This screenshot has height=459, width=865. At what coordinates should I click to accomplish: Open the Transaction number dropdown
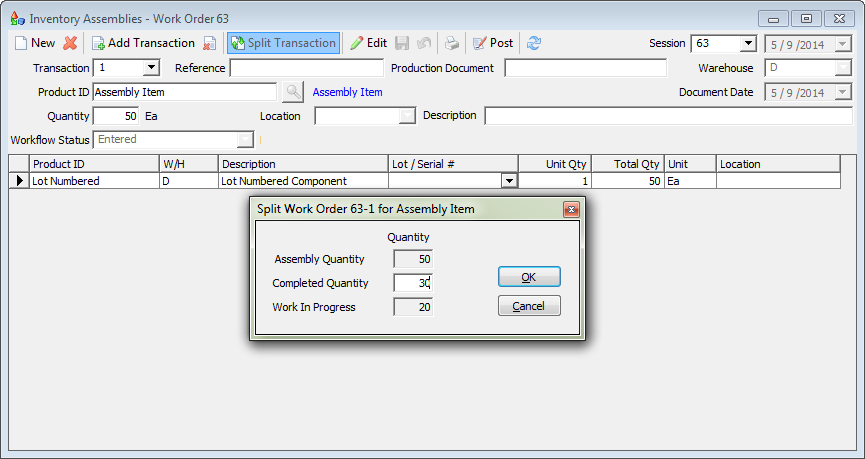coord(151,68)
